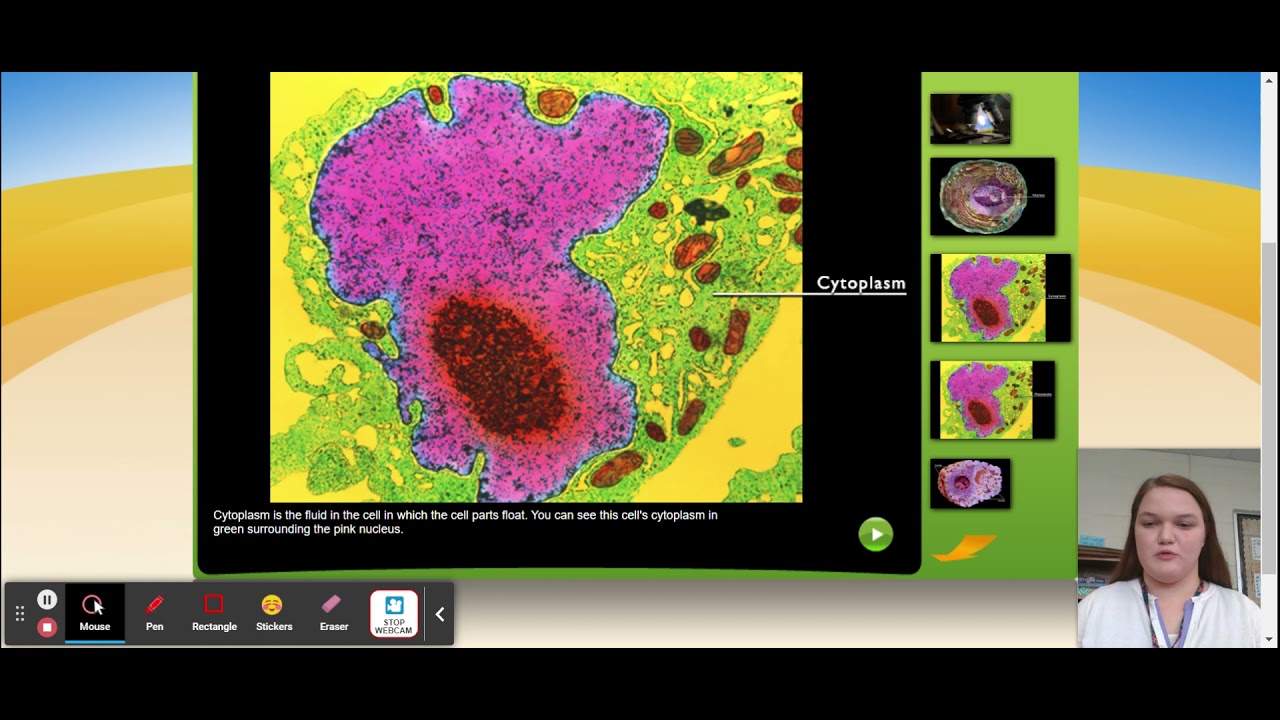1280x720 pixels.
Task: Select the highlighted cytoplasm slide thumbnail
Action: click(x=1000, y=298)
